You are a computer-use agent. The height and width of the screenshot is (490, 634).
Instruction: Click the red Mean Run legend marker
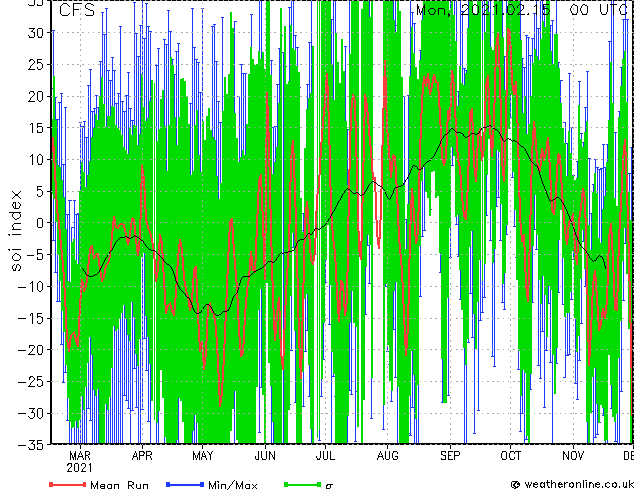point(68,484)
